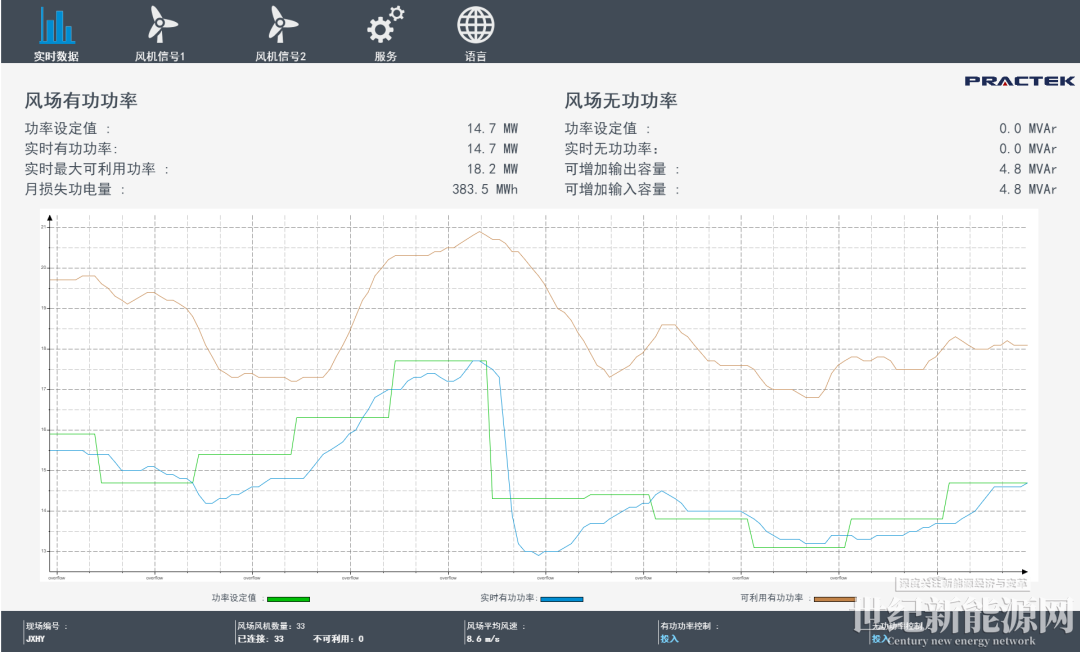Screen dimensions: 1080x652
Task: Click the reactive power setpoint 0.0 MVAr
Action: 1027,129
